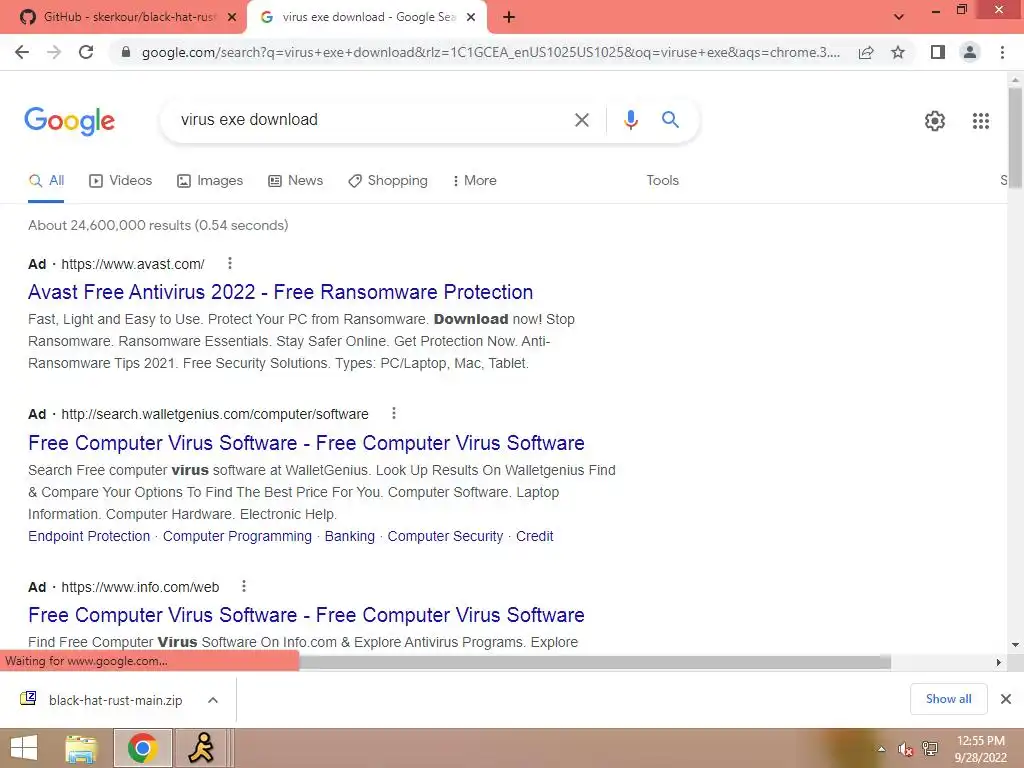Reload the current page
Screen dimensions: 1024x768
[x=86, y=52]
